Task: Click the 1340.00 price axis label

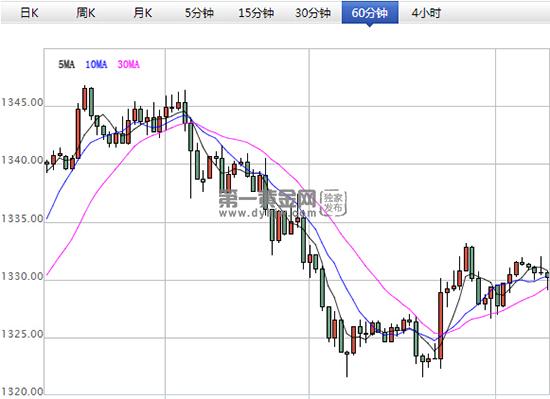Action: pos(22,161)
